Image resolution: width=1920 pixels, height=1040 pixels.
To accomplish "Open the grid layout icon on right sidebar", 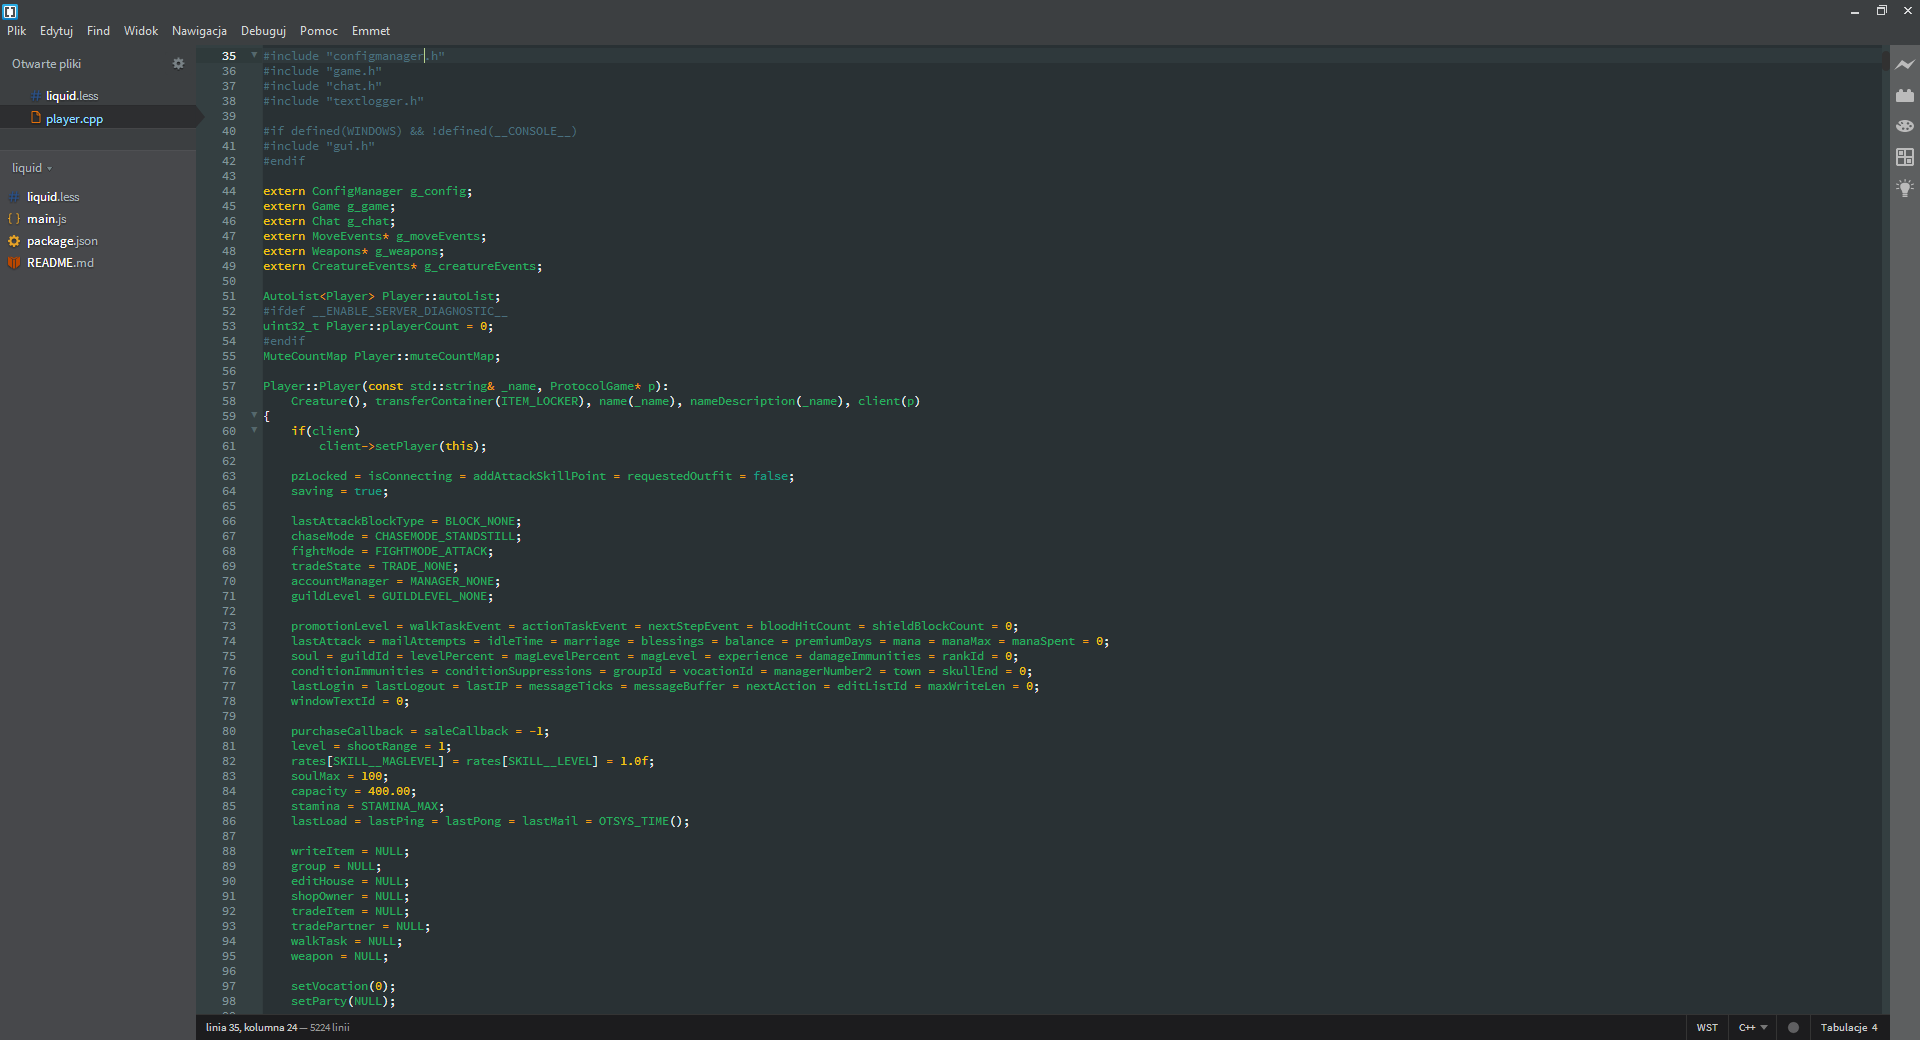I will [1906, 157].
